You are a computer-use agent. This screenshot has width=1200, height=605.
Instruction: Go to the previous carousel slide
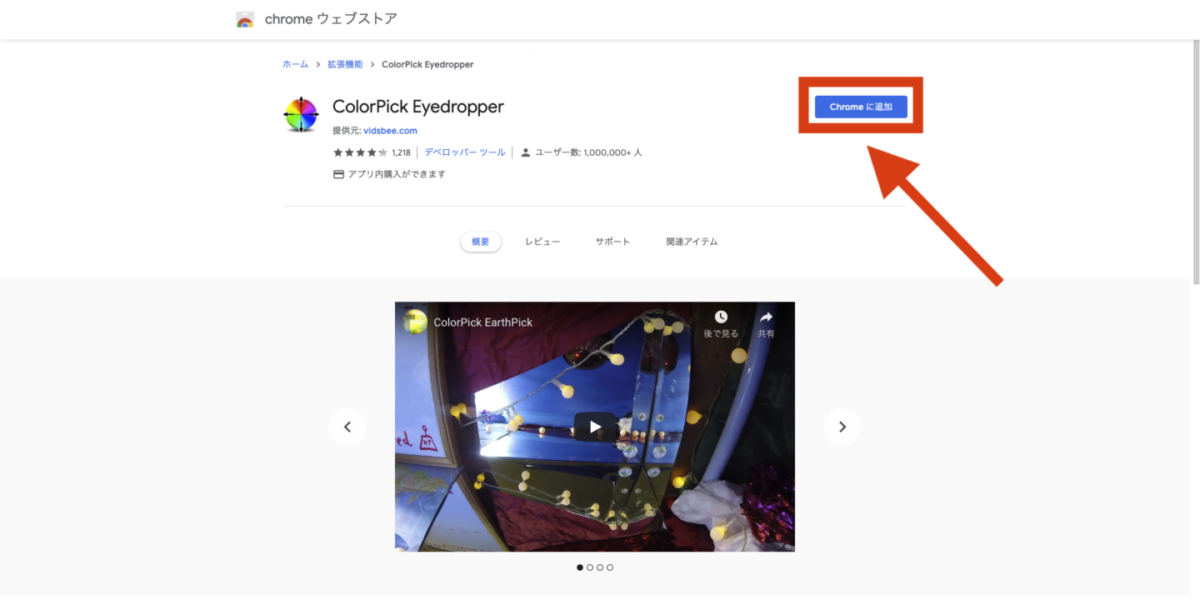tap(347, 427)
